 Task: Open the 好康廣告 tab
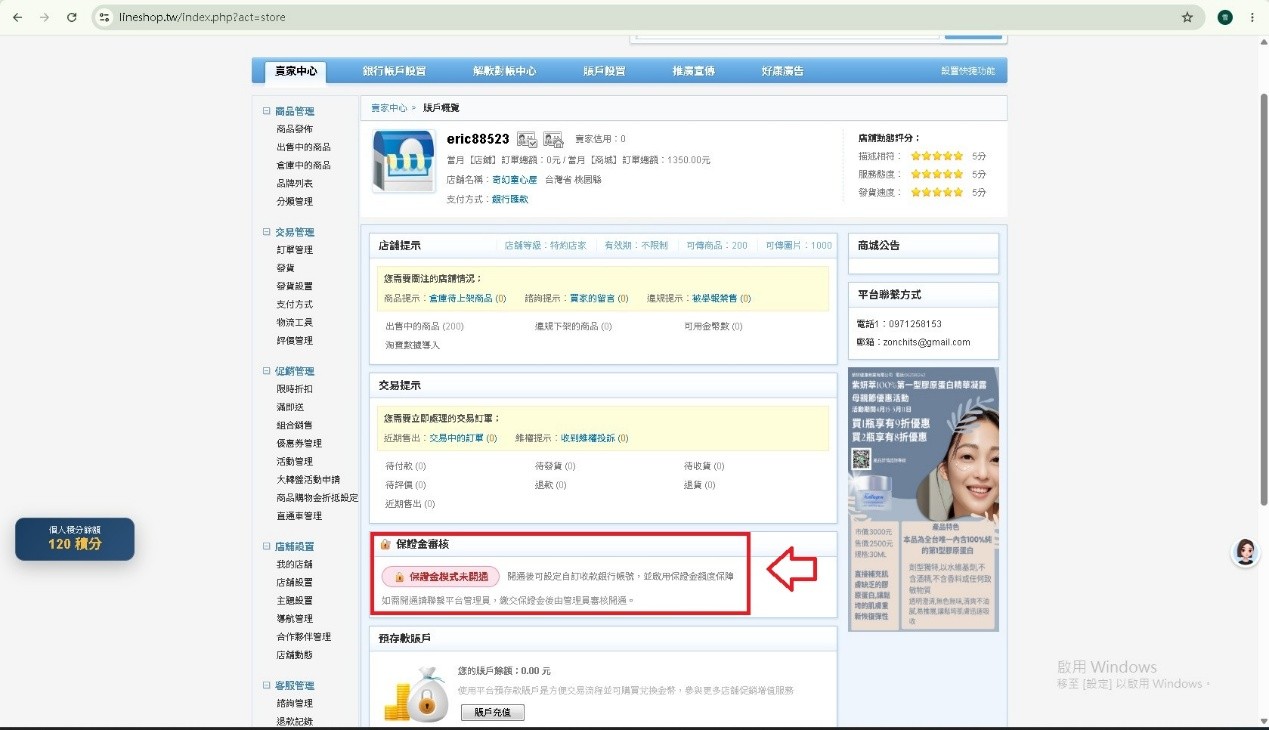pos(782,71)
